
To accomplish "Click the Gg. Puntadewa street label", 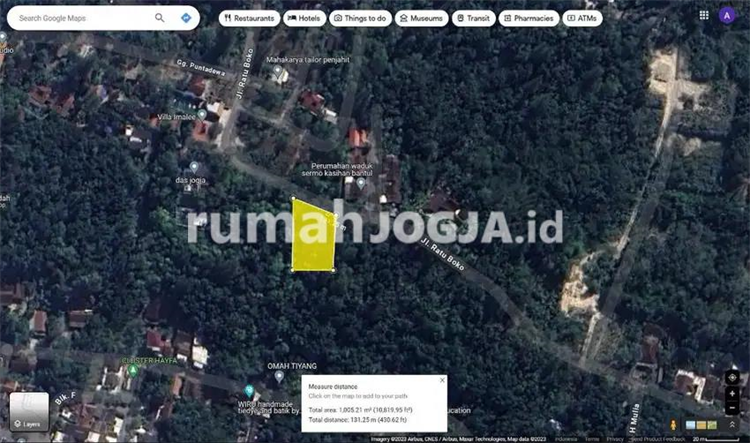I will click(x=200, y=68).
